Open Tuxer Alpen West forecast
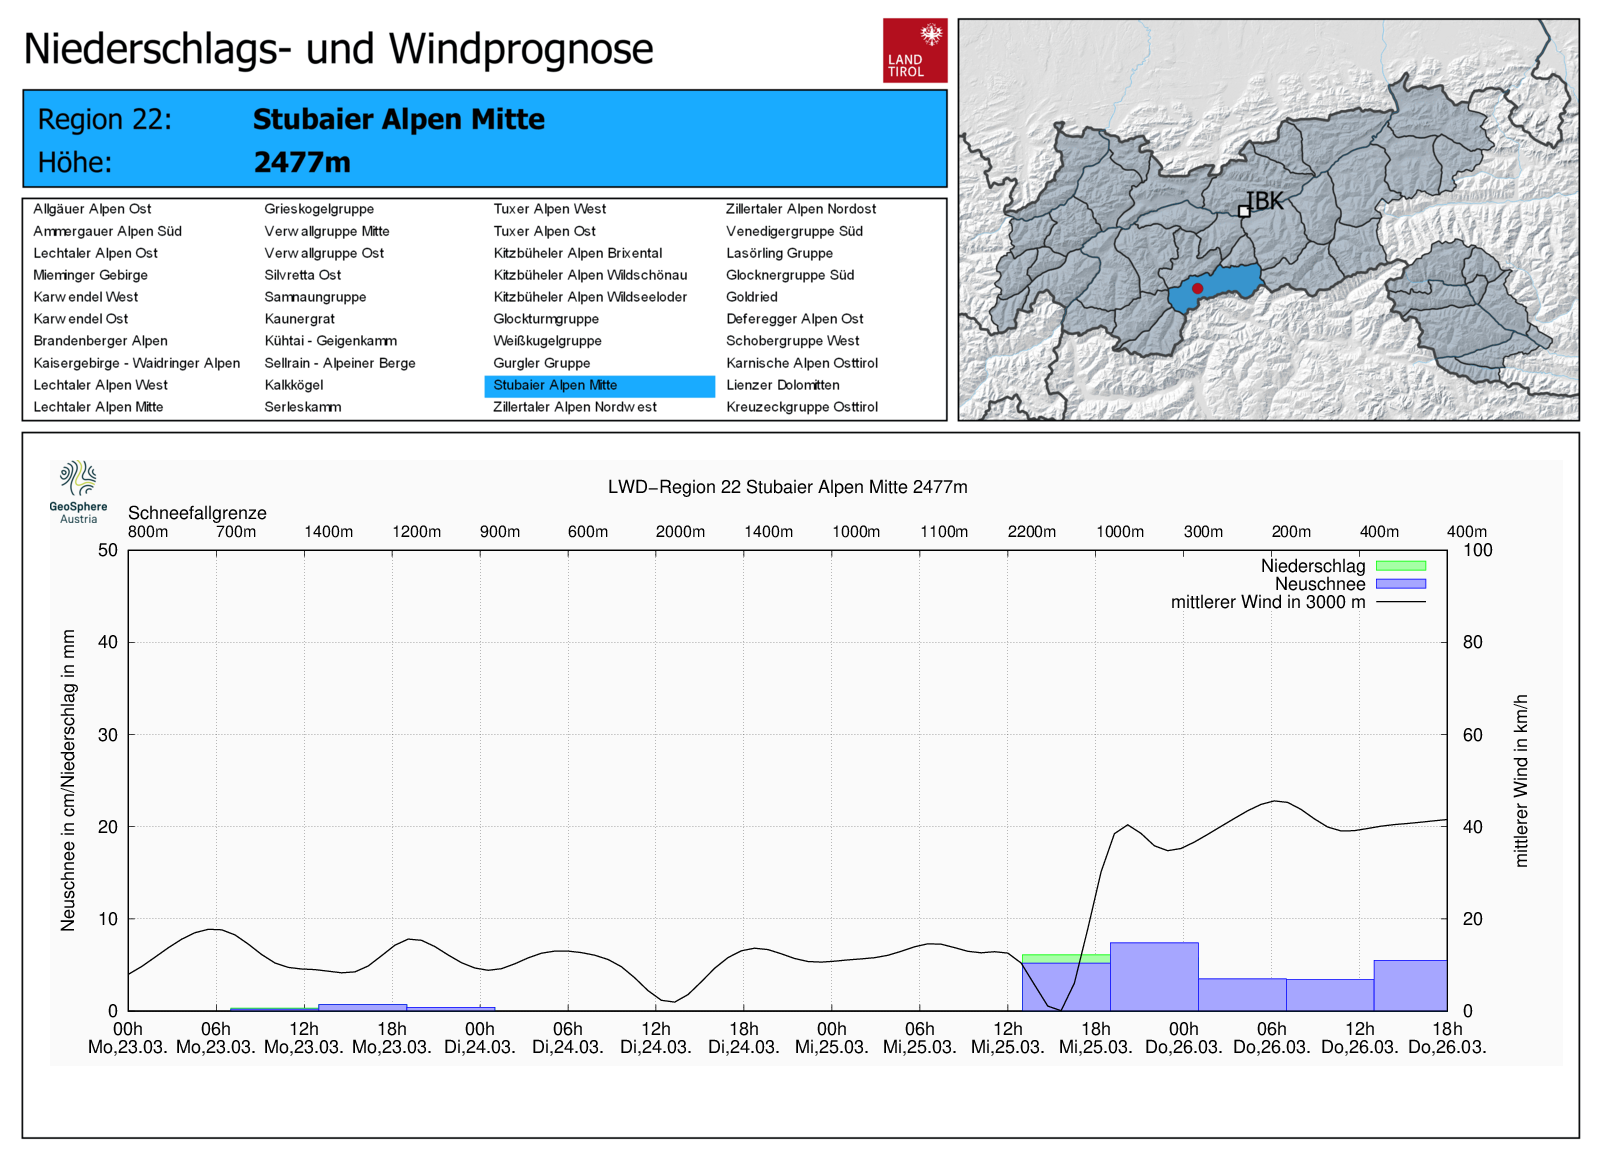1600x1153 pixels. pos(549,209)
